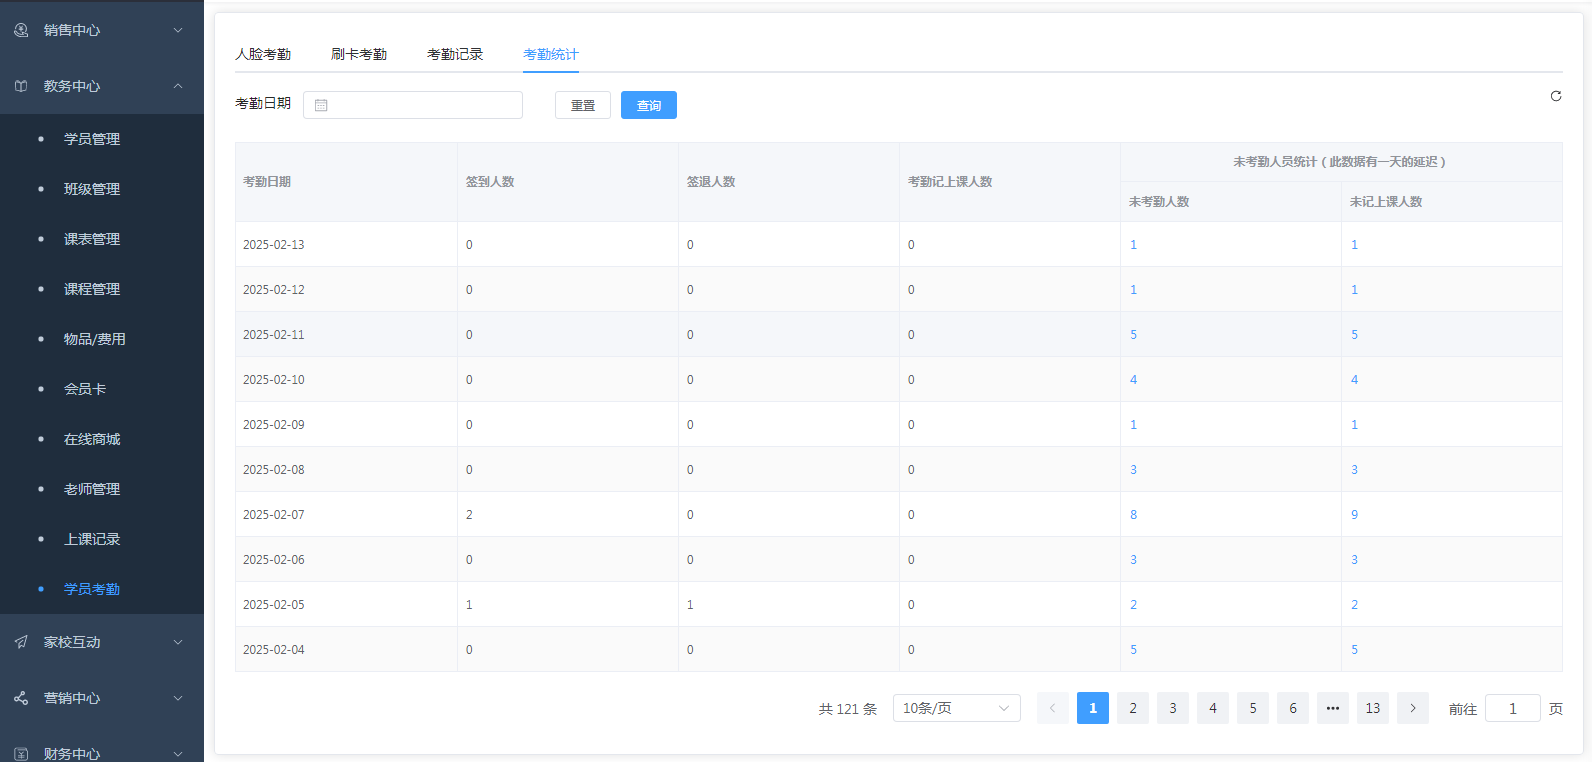
Task: Open 未记上课人数 link 5 for 2025-02-04
Action: [x=1354, y=649]
